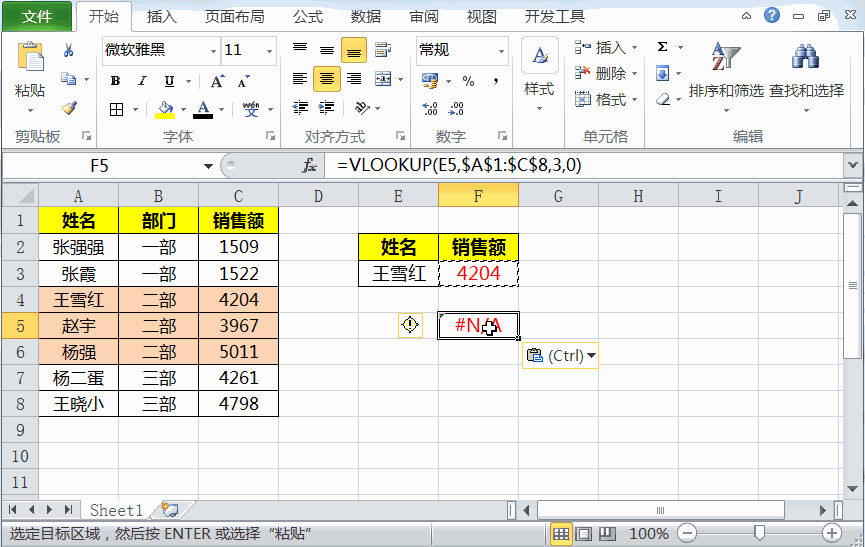The image size is (865, 547).
Task: Click 插入 insert cells button
Action: click(606, 48)
